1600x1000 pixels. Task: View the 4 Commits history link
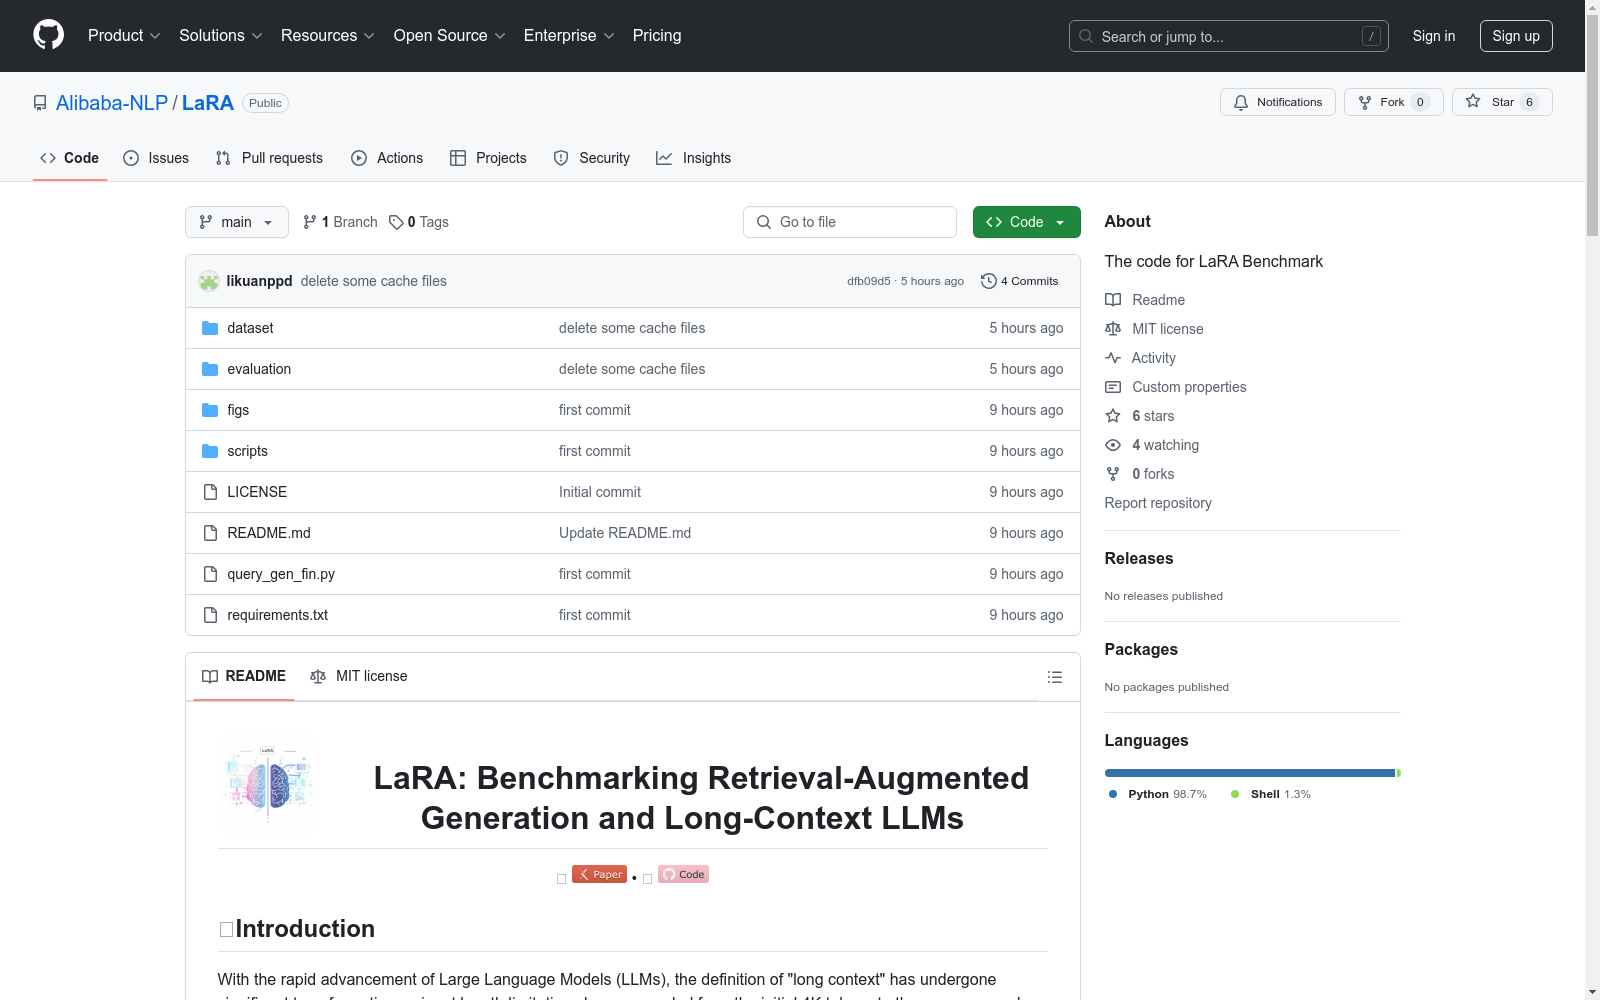[x=1020, y=281]
